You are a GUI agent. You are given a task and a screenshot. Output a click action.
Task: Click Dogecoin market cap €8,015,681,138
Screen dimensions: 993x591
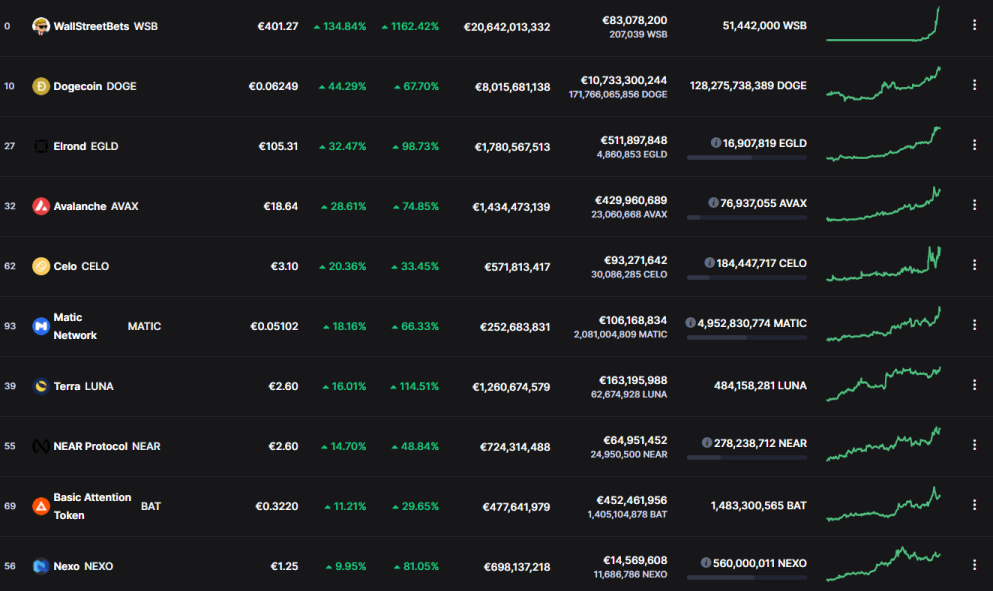click(x=513, y=87)
